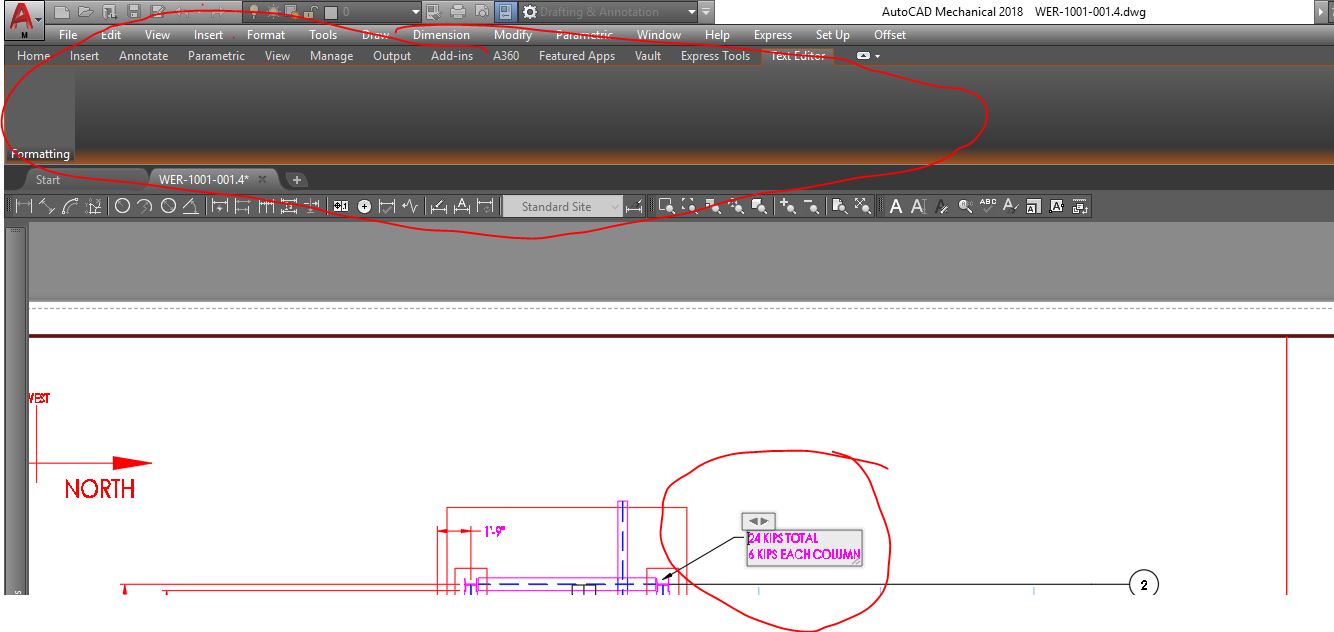Open the layer list dropdown showing layer 0
Screen dimensions: 1334x632
pyautogui.click(x=415, y=10)
